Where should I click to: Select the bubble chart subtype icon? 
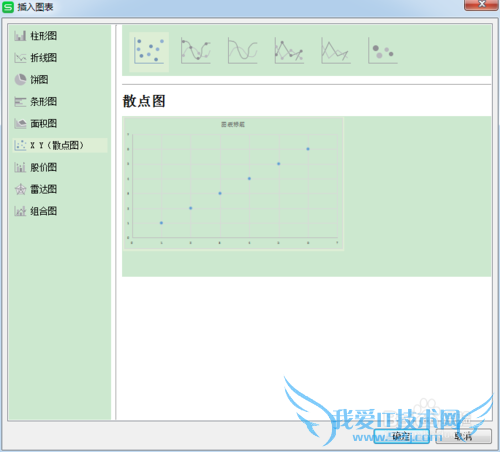tap(382, 51)
